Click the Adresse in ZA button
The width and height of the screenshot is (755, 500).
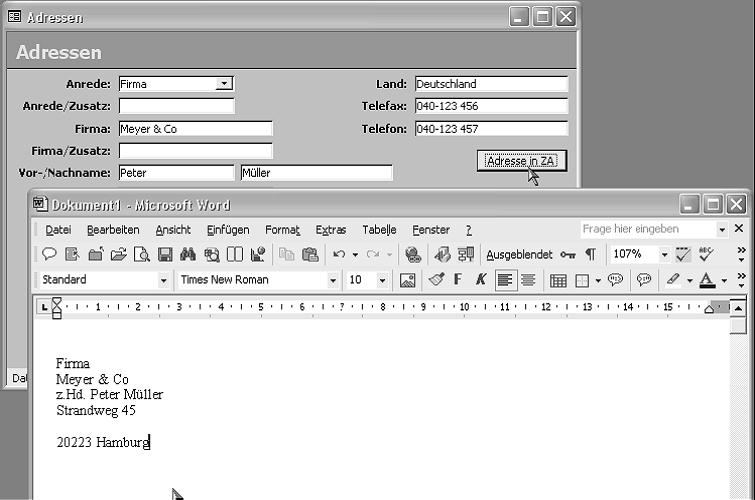point(522,161)
